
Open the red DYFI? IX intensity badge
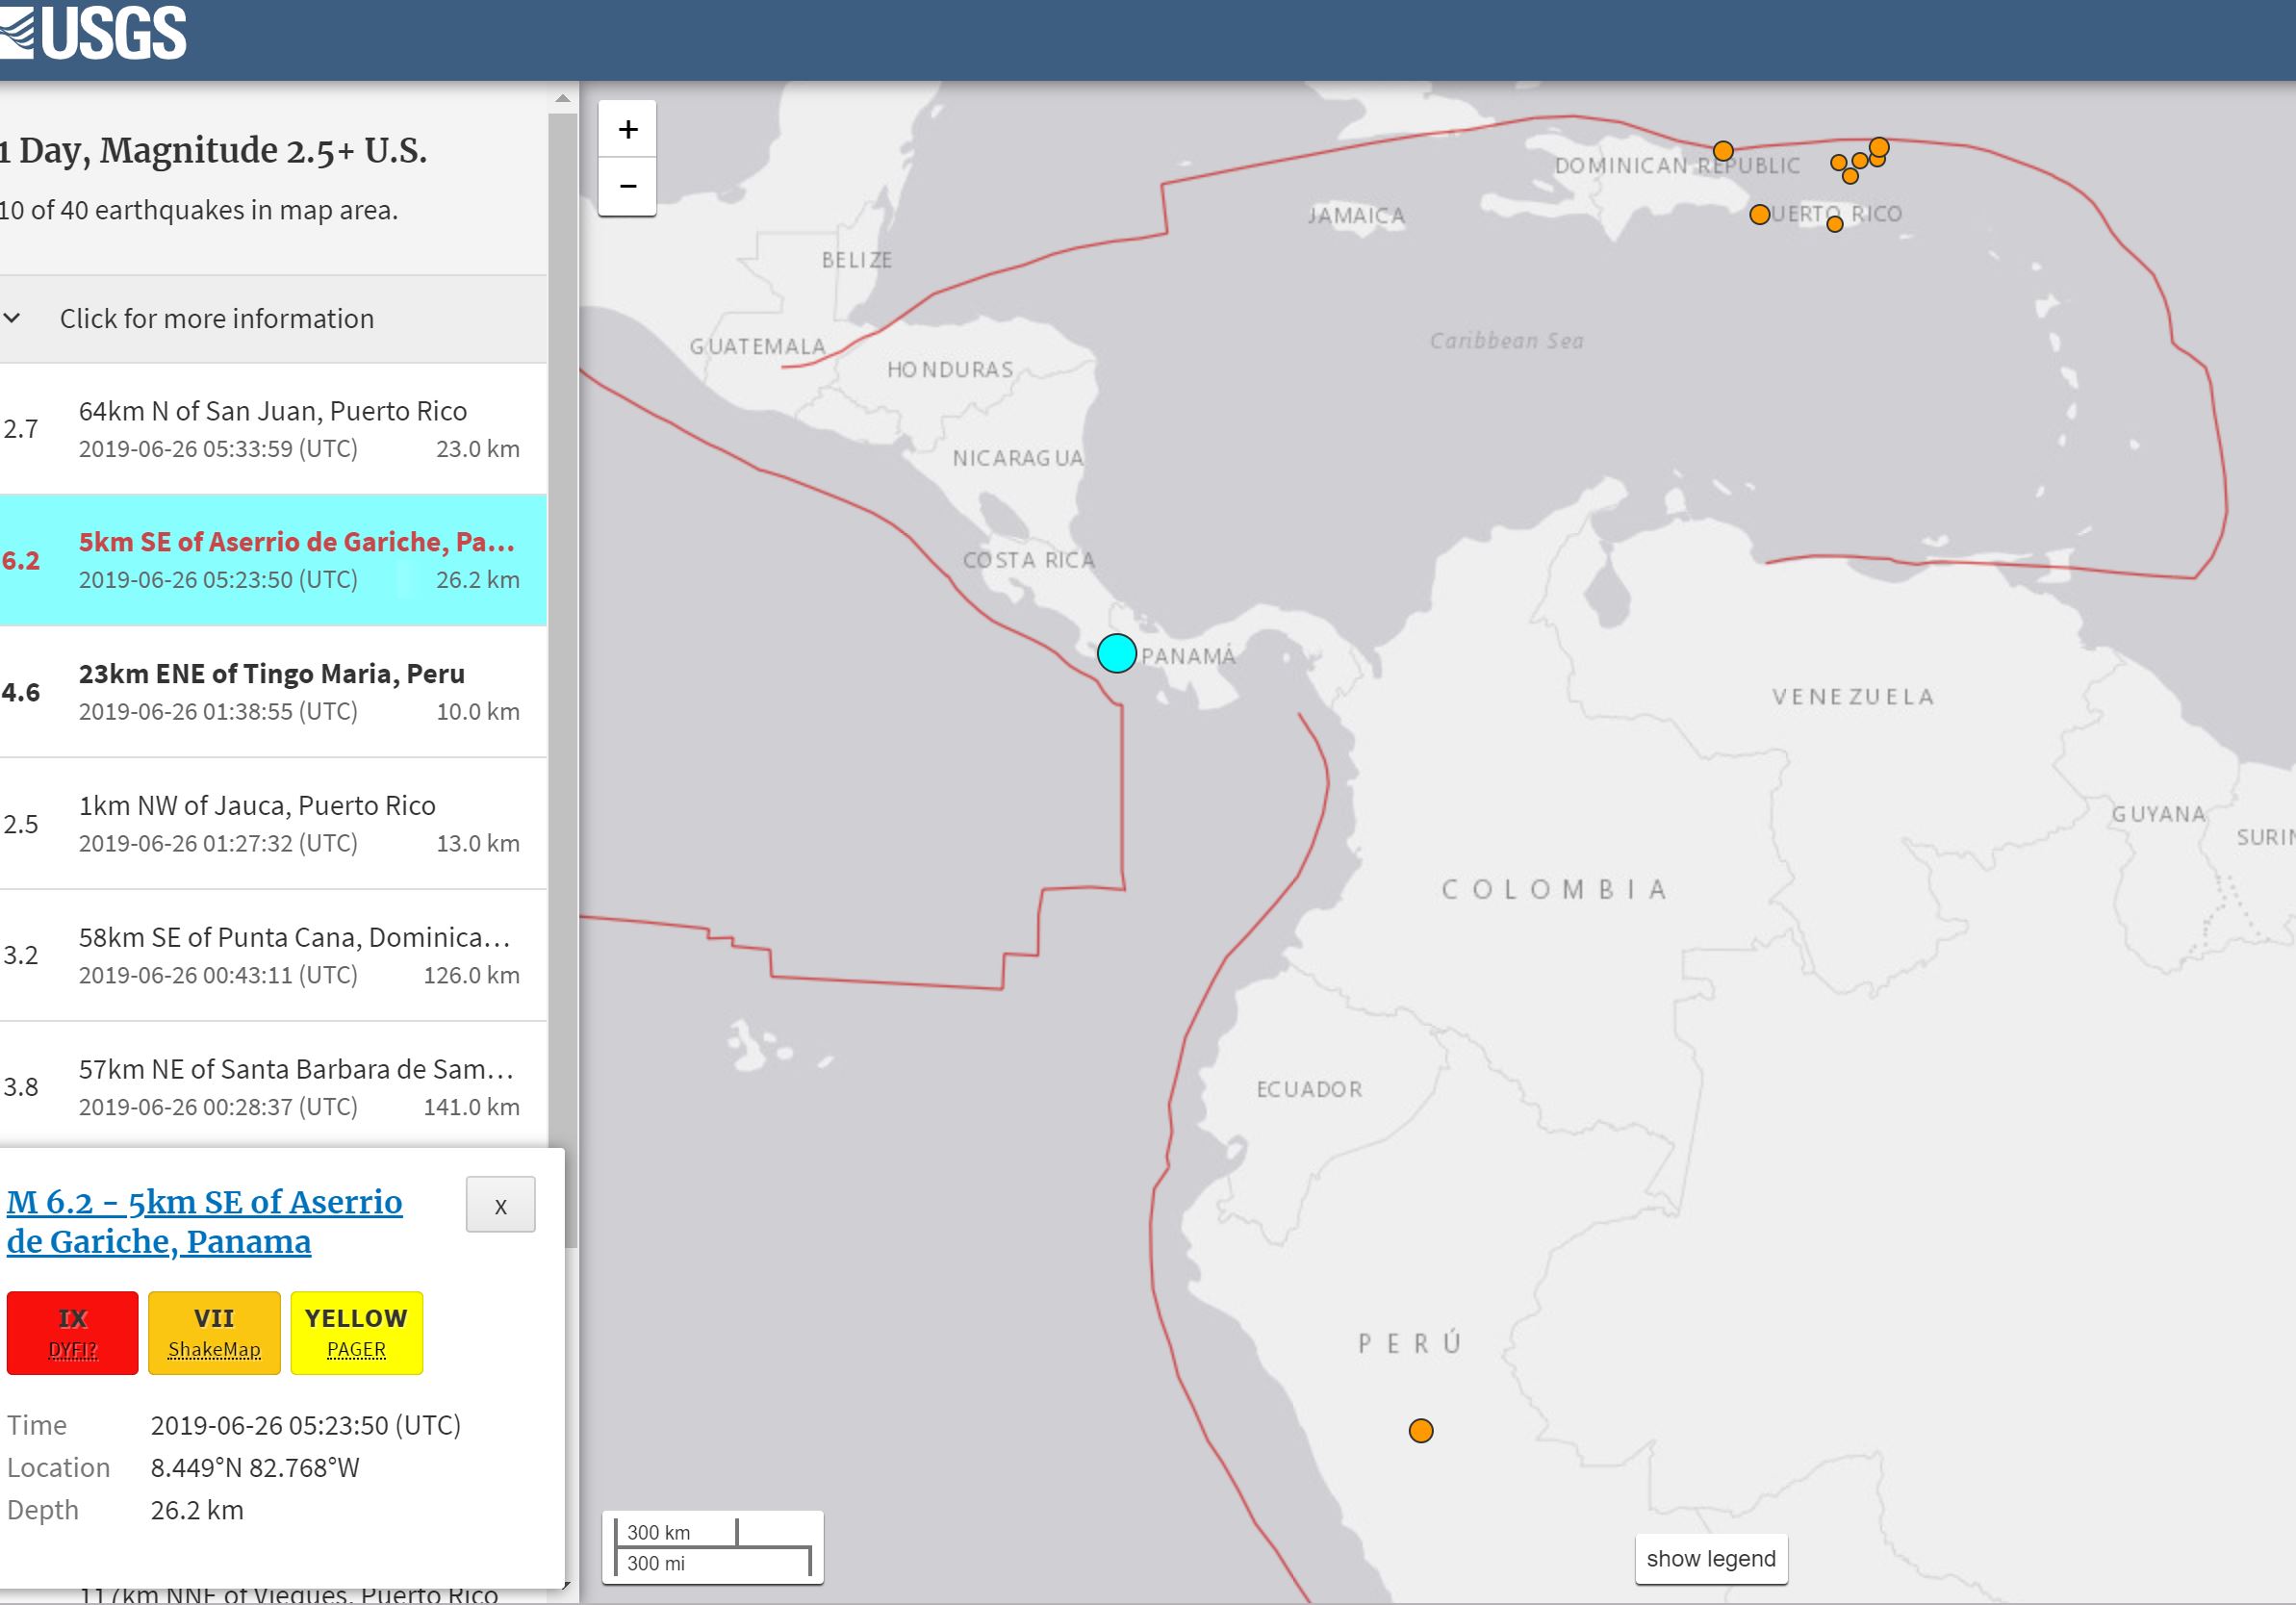[x=72, y=1332]
